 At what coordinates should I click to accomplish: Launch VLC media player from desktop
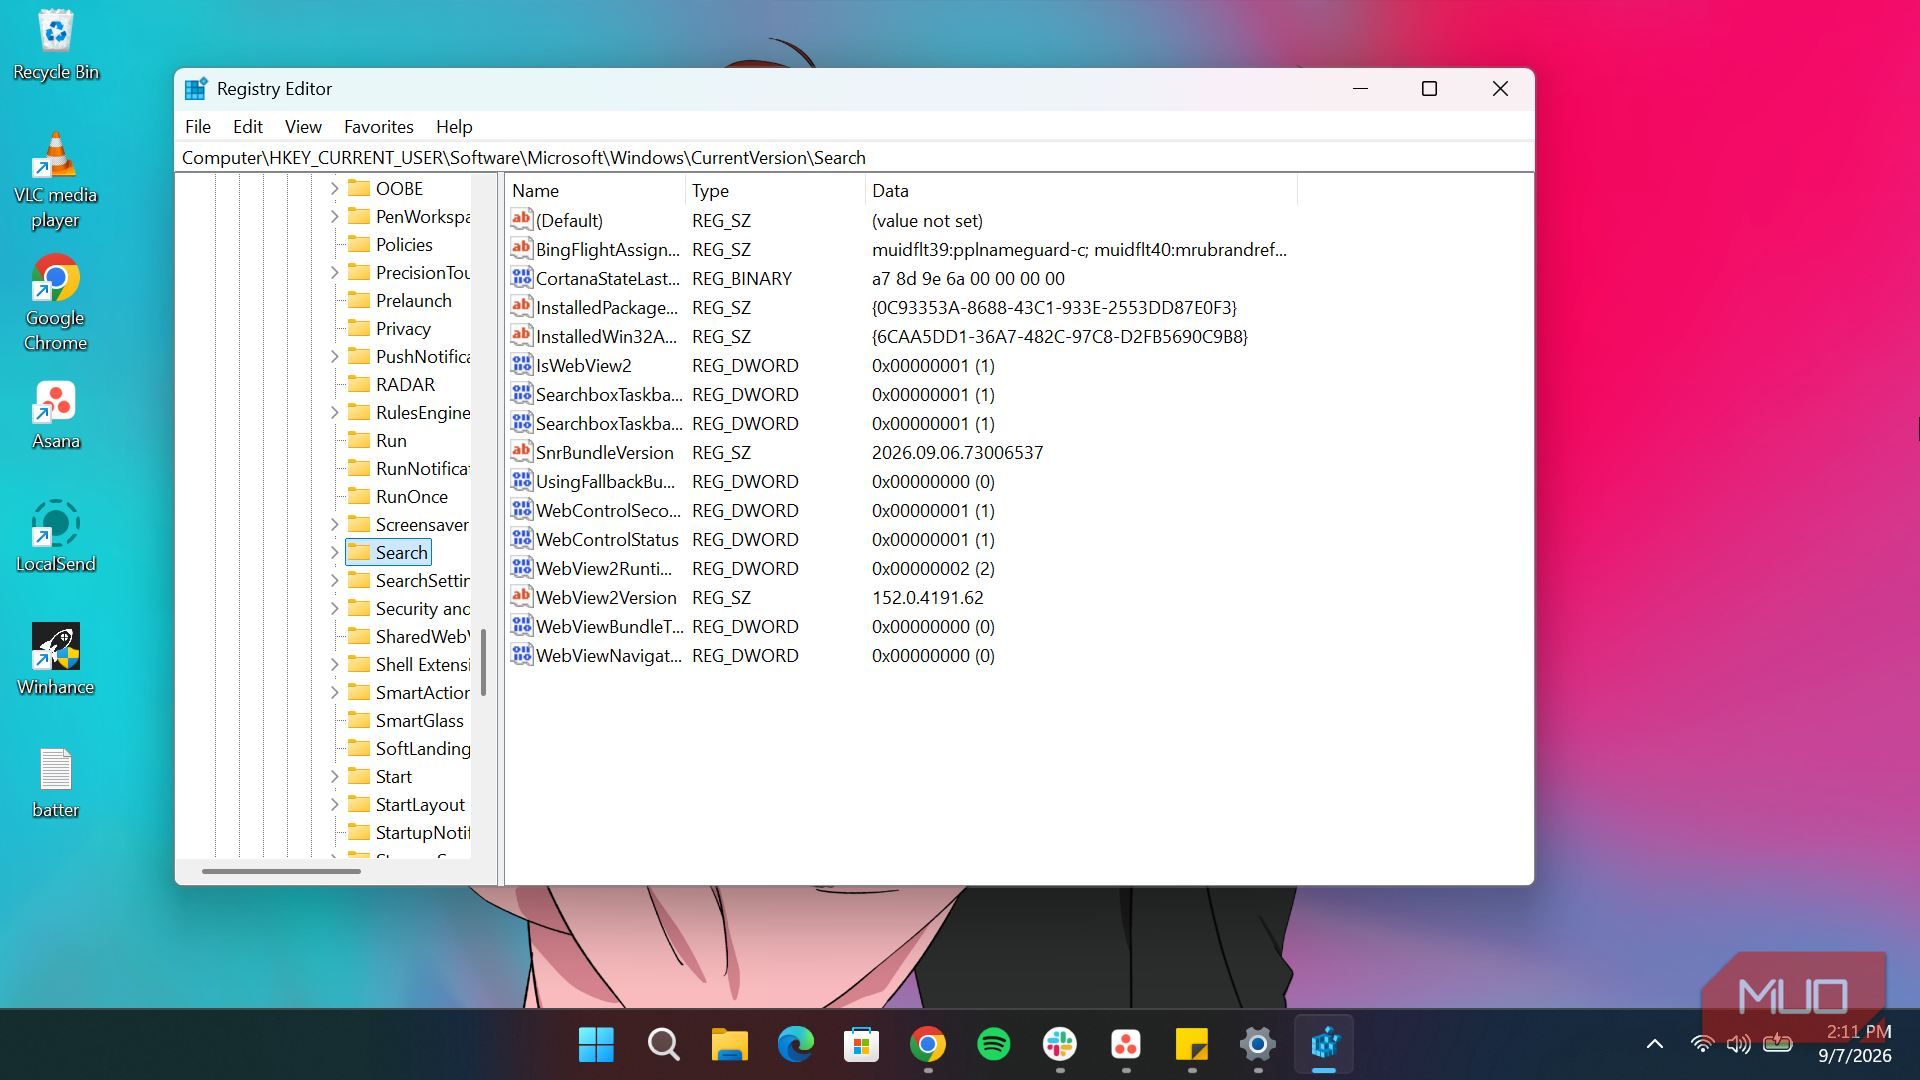(x=56, y=180)
